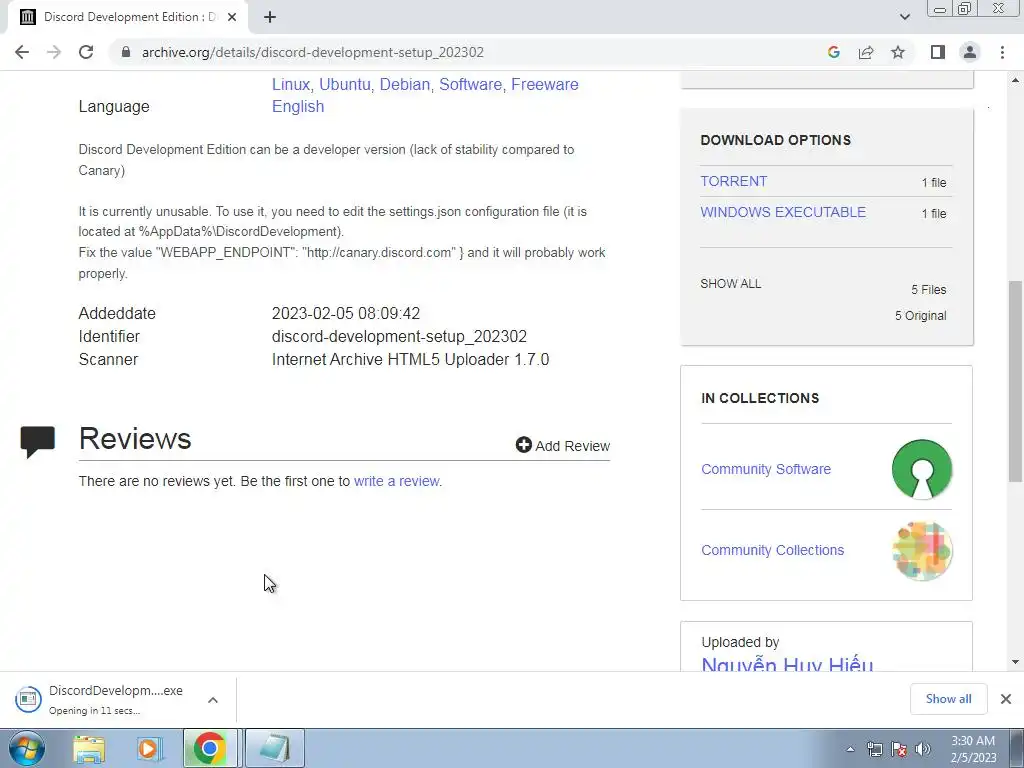1024x768 pixels.
Task: Click the Add Review button
Action: pos(563,445)
